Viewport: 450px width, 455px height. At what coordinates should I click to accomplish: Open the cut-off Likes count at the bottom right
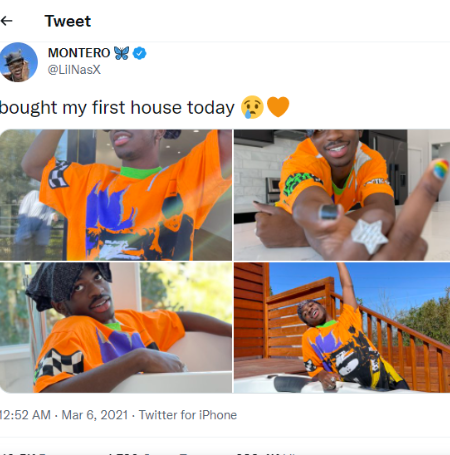(x=267, y=454)
